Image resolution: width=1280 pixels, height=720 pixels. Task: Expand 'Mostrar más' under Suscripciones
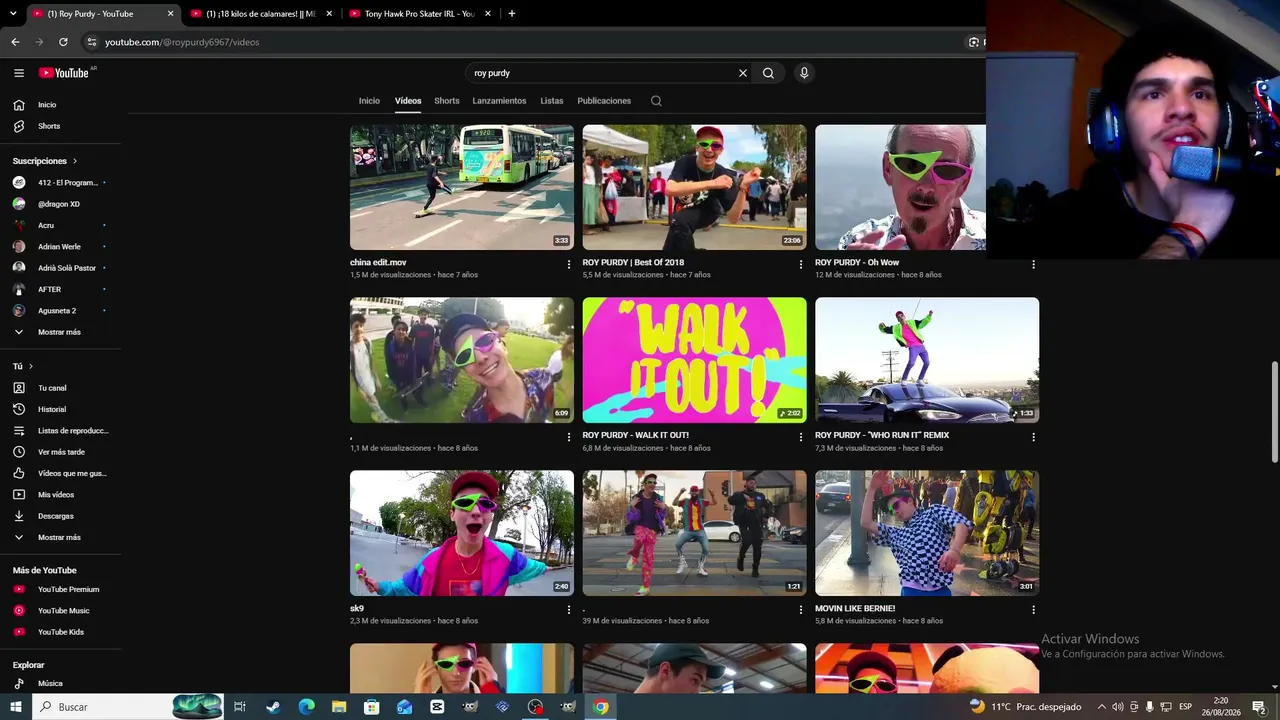[61, 332]
